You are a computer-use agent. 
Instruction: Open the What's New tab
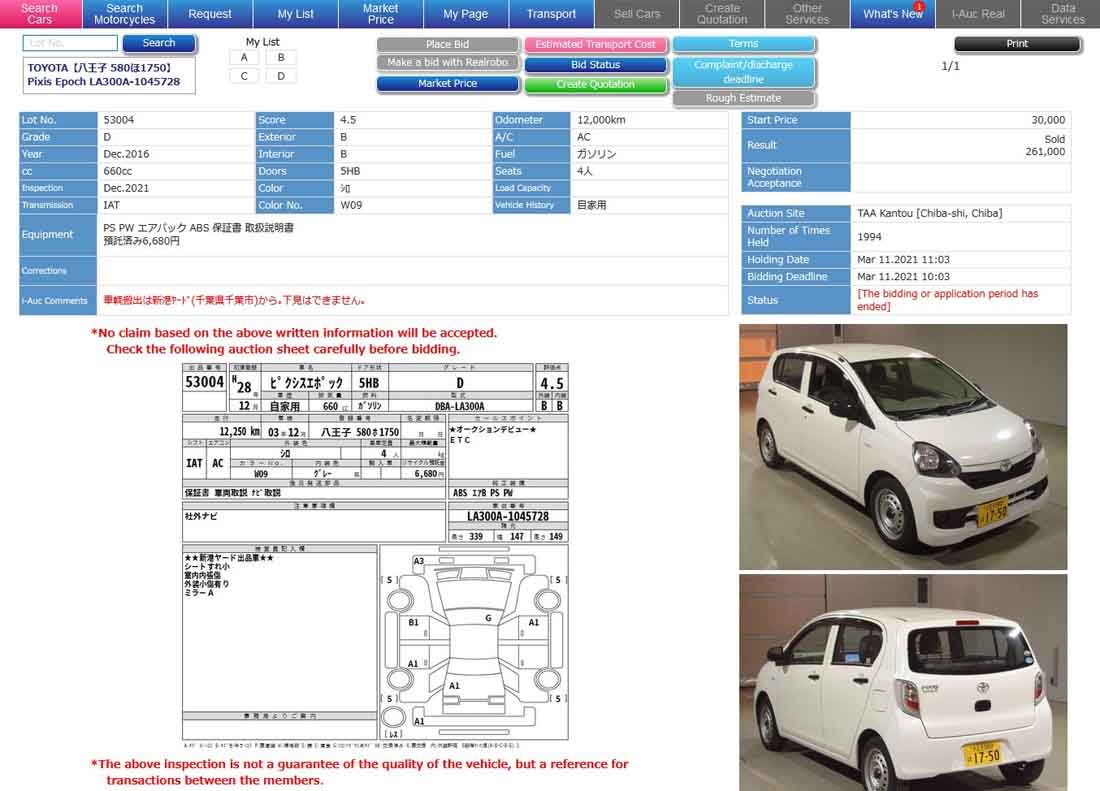(892, 13)
